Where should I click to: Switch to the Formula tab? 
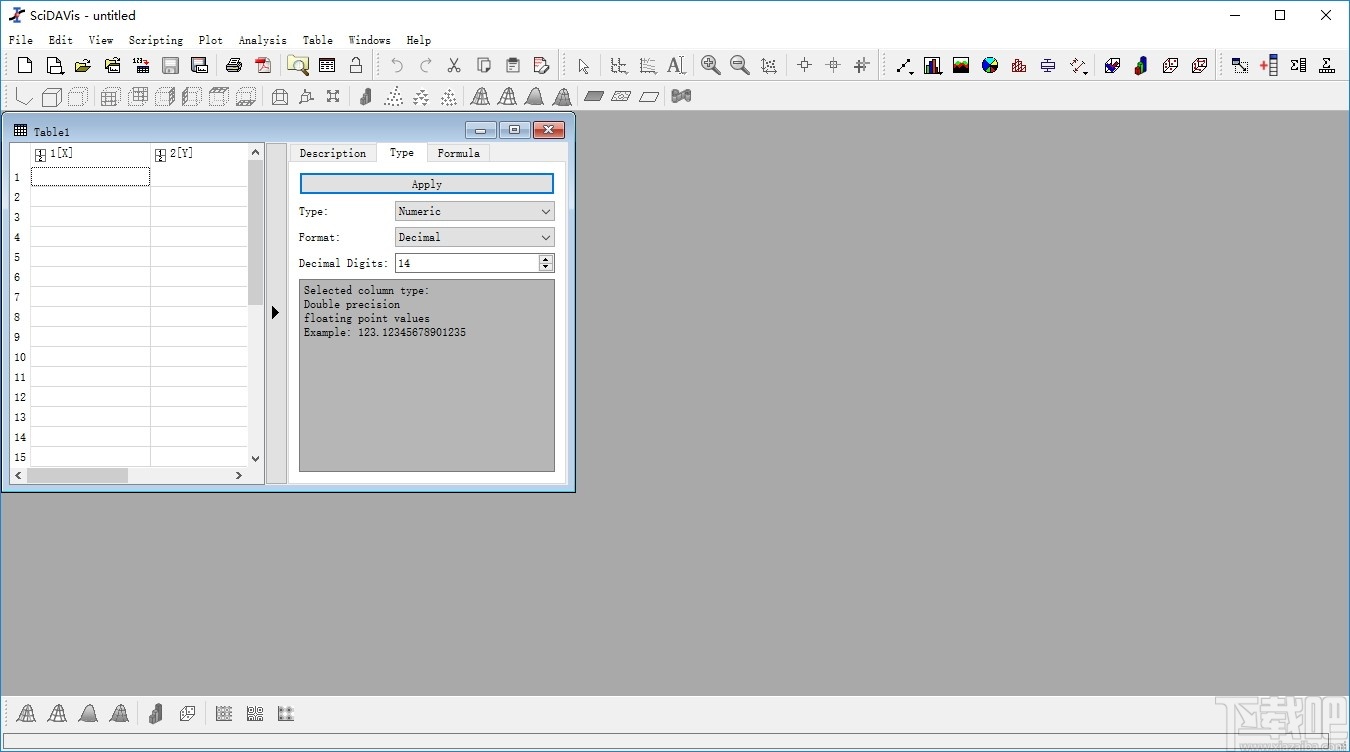458,153
